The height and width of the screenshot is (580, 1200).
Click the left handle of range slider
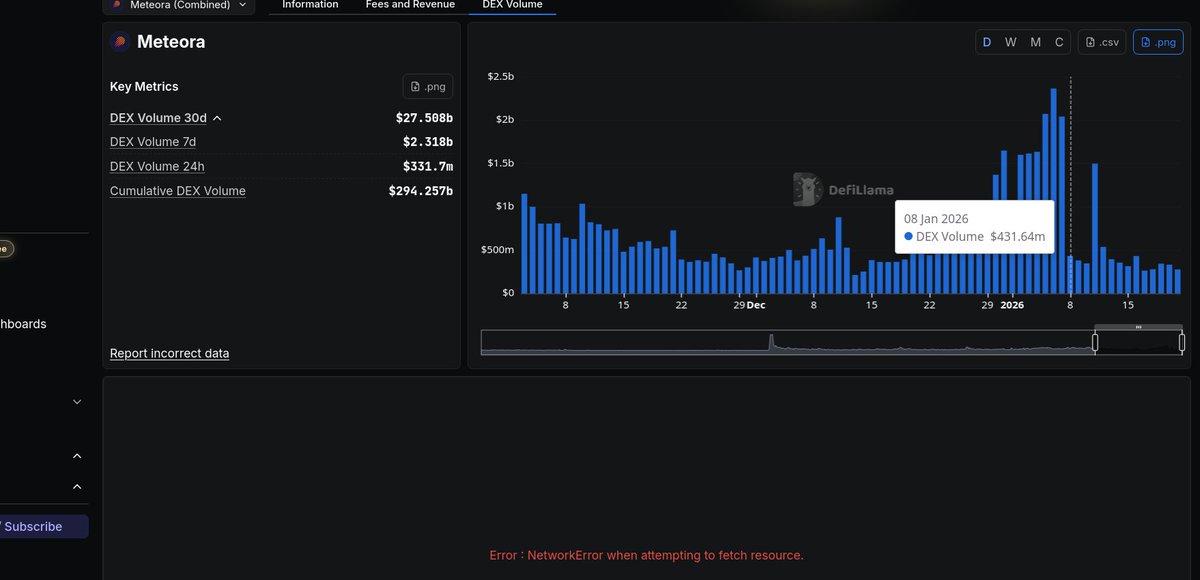[1095, 343]
